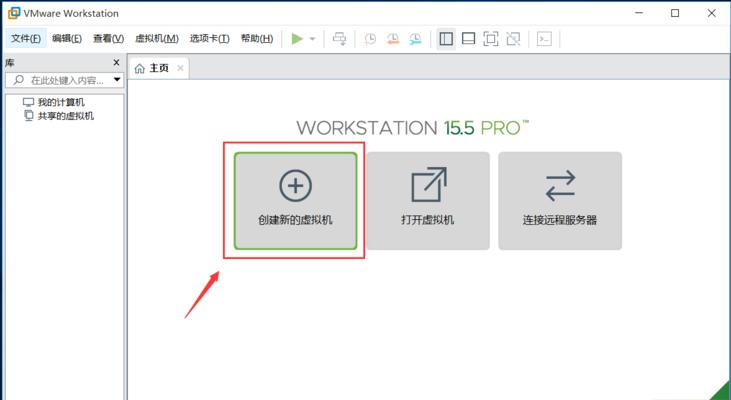This screenshot has height=400, width=731.
Task: Click the library search input field
Action: [65, 80]
